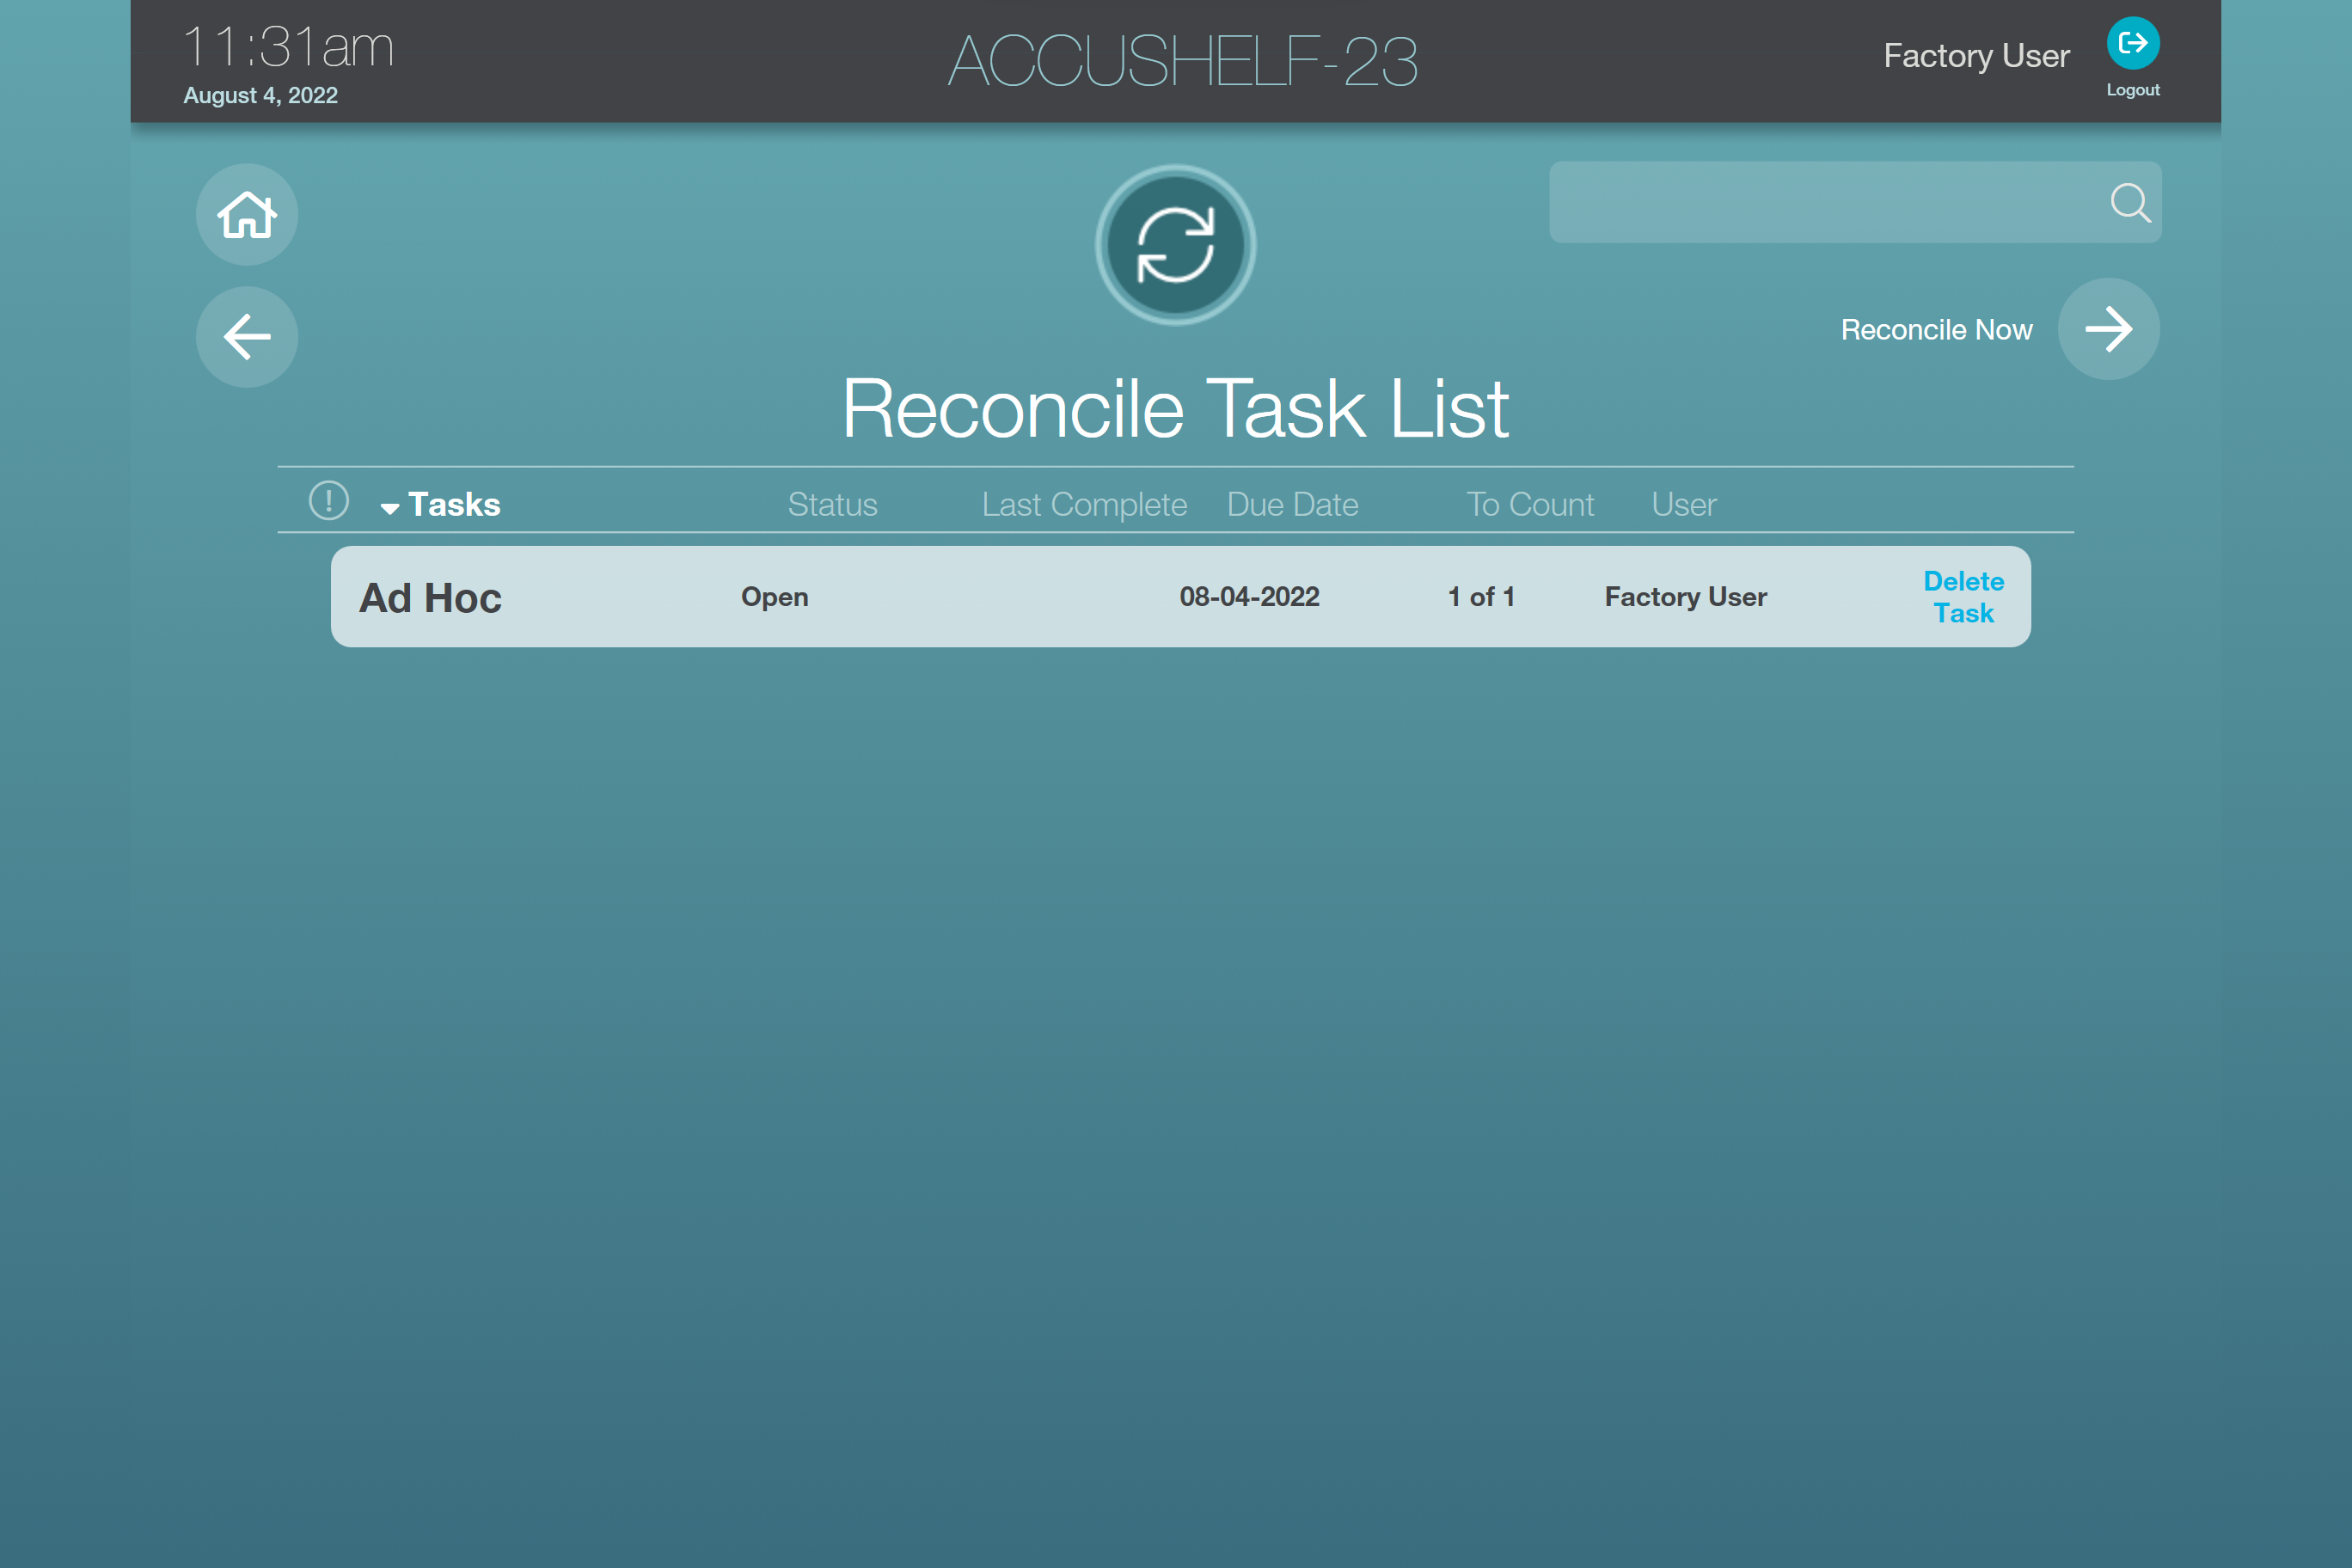Click the search magnifier icon
Viewport: 2352px width, 1568px height.
(x=2129, y=203)
